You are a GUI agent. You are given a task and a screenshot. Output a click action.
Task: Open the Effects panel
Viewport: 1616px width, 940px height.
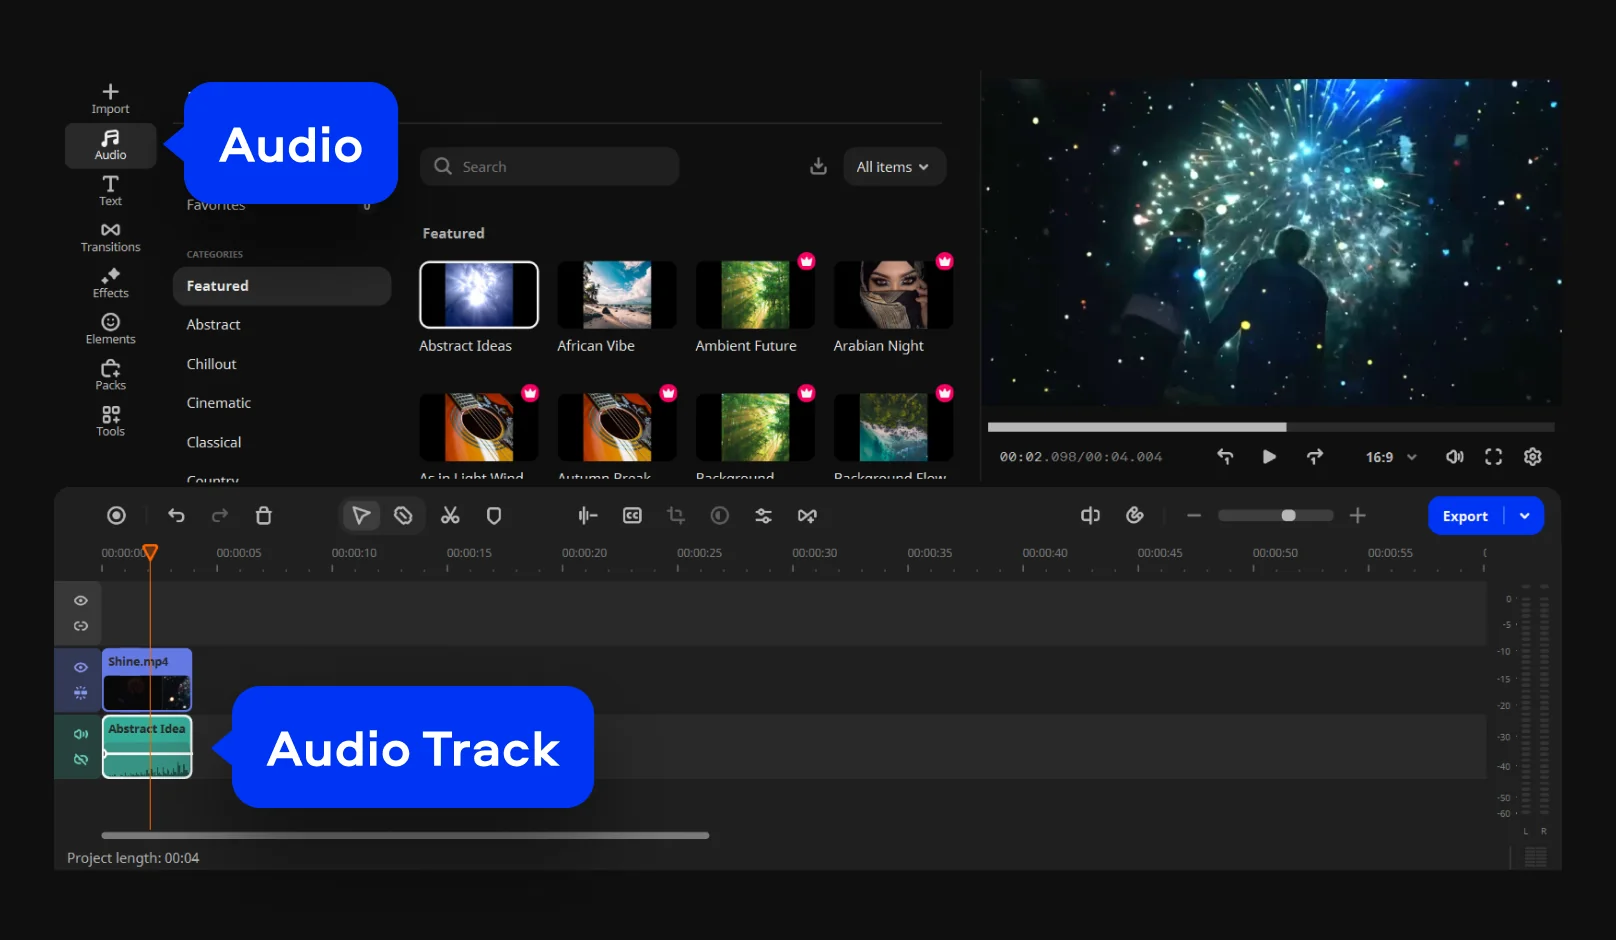pyautogui.click(x=110, y=283)
